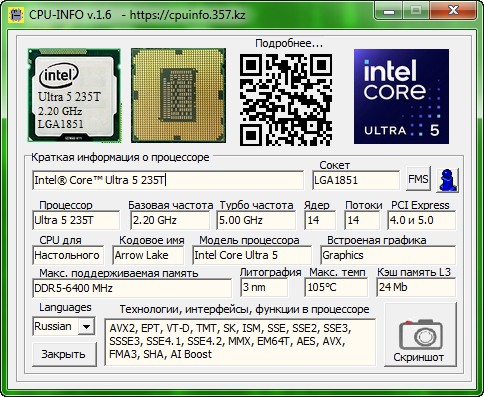Click the Модель процессора field

pyautogui.click(x=252, y=255)
